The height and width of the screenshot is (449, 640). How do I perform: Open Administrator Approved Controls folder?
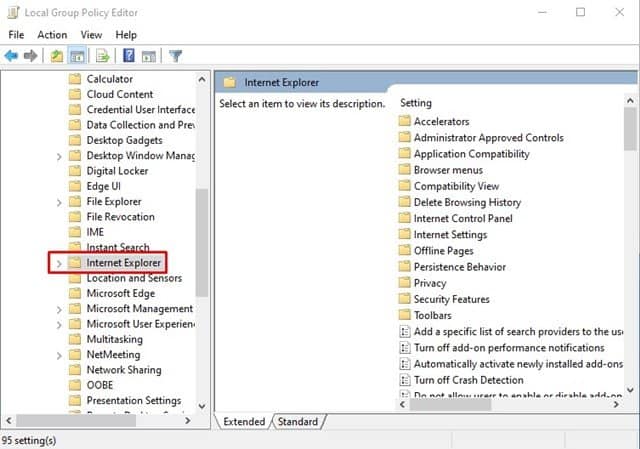(x=489, y=137)
